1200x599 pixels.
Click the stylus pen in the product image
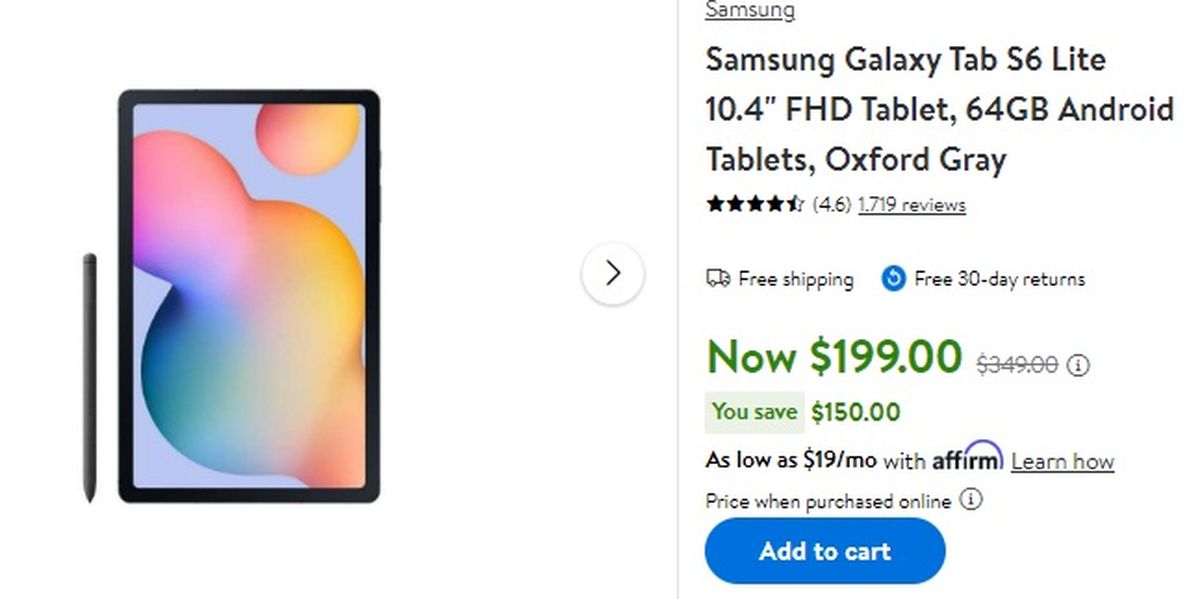(x=87, y=375)
